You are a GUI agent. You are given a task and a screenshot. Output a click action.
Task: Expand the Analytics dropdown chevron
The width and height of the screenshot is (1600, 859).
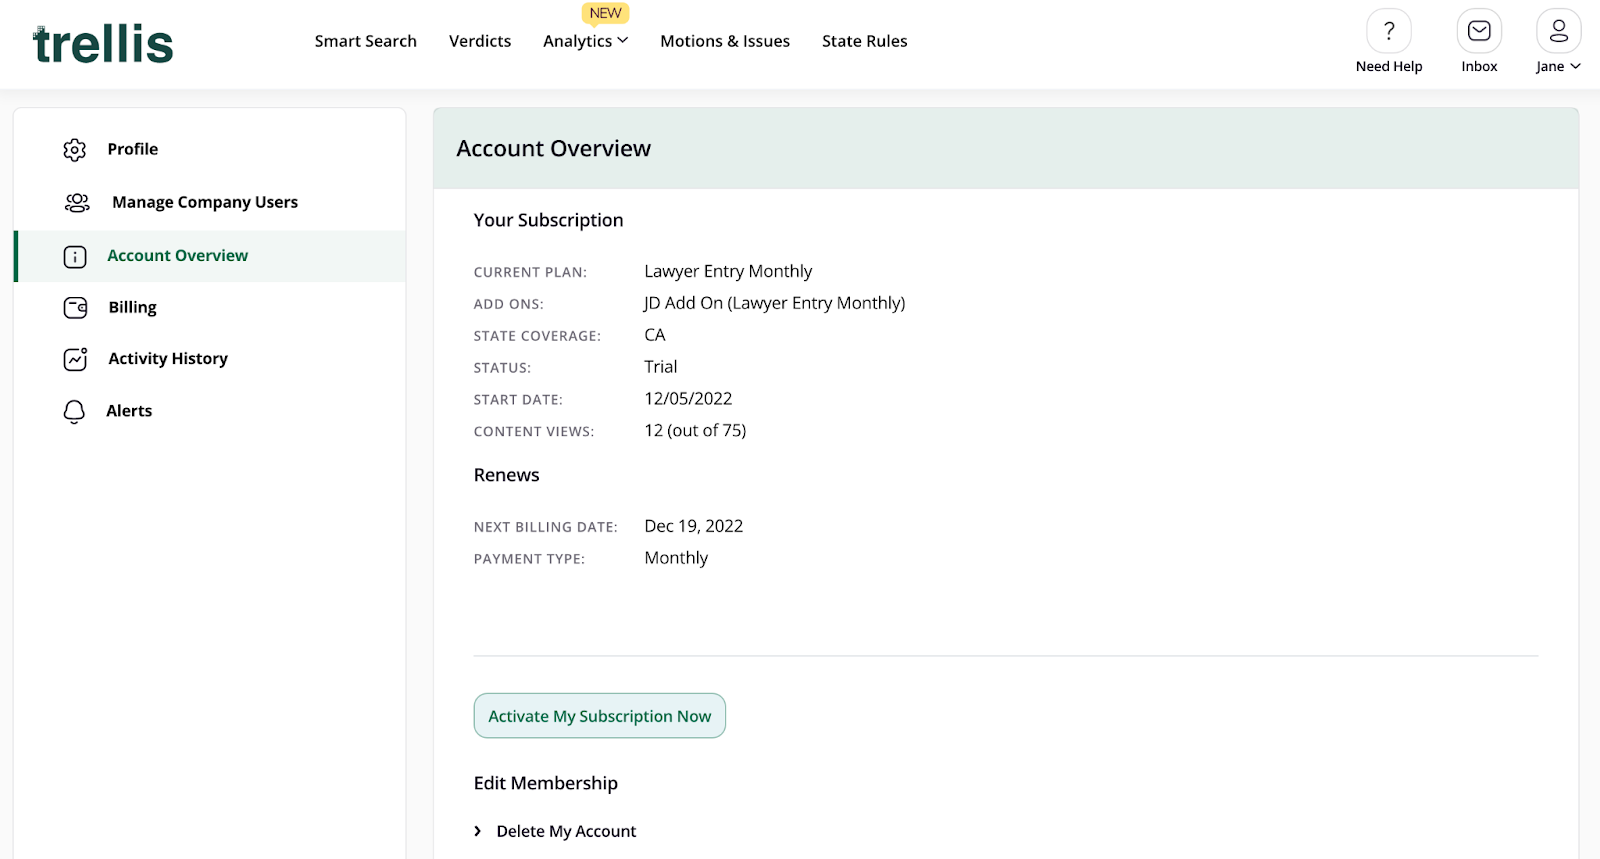623,41
